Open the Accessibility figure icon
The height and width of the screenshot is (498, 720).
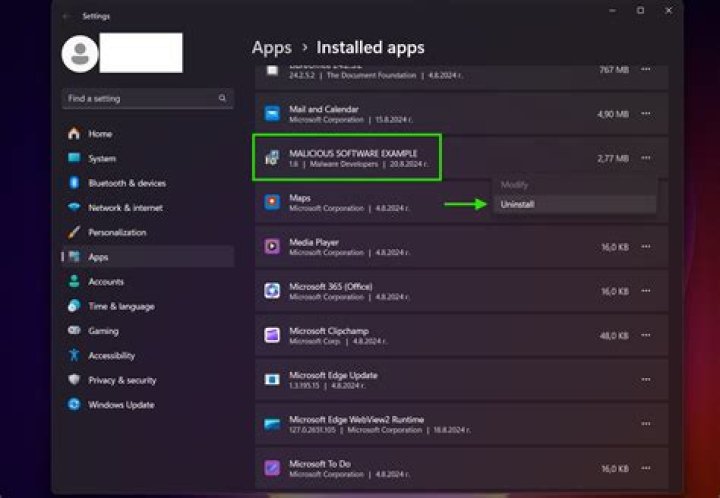[x=74, y=355]
